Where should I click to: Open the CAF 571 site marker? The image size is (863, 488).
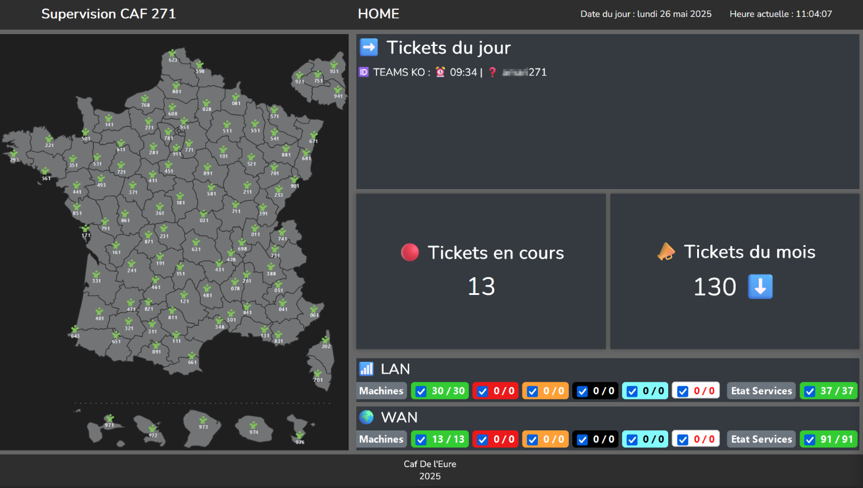tap(274, 110)
